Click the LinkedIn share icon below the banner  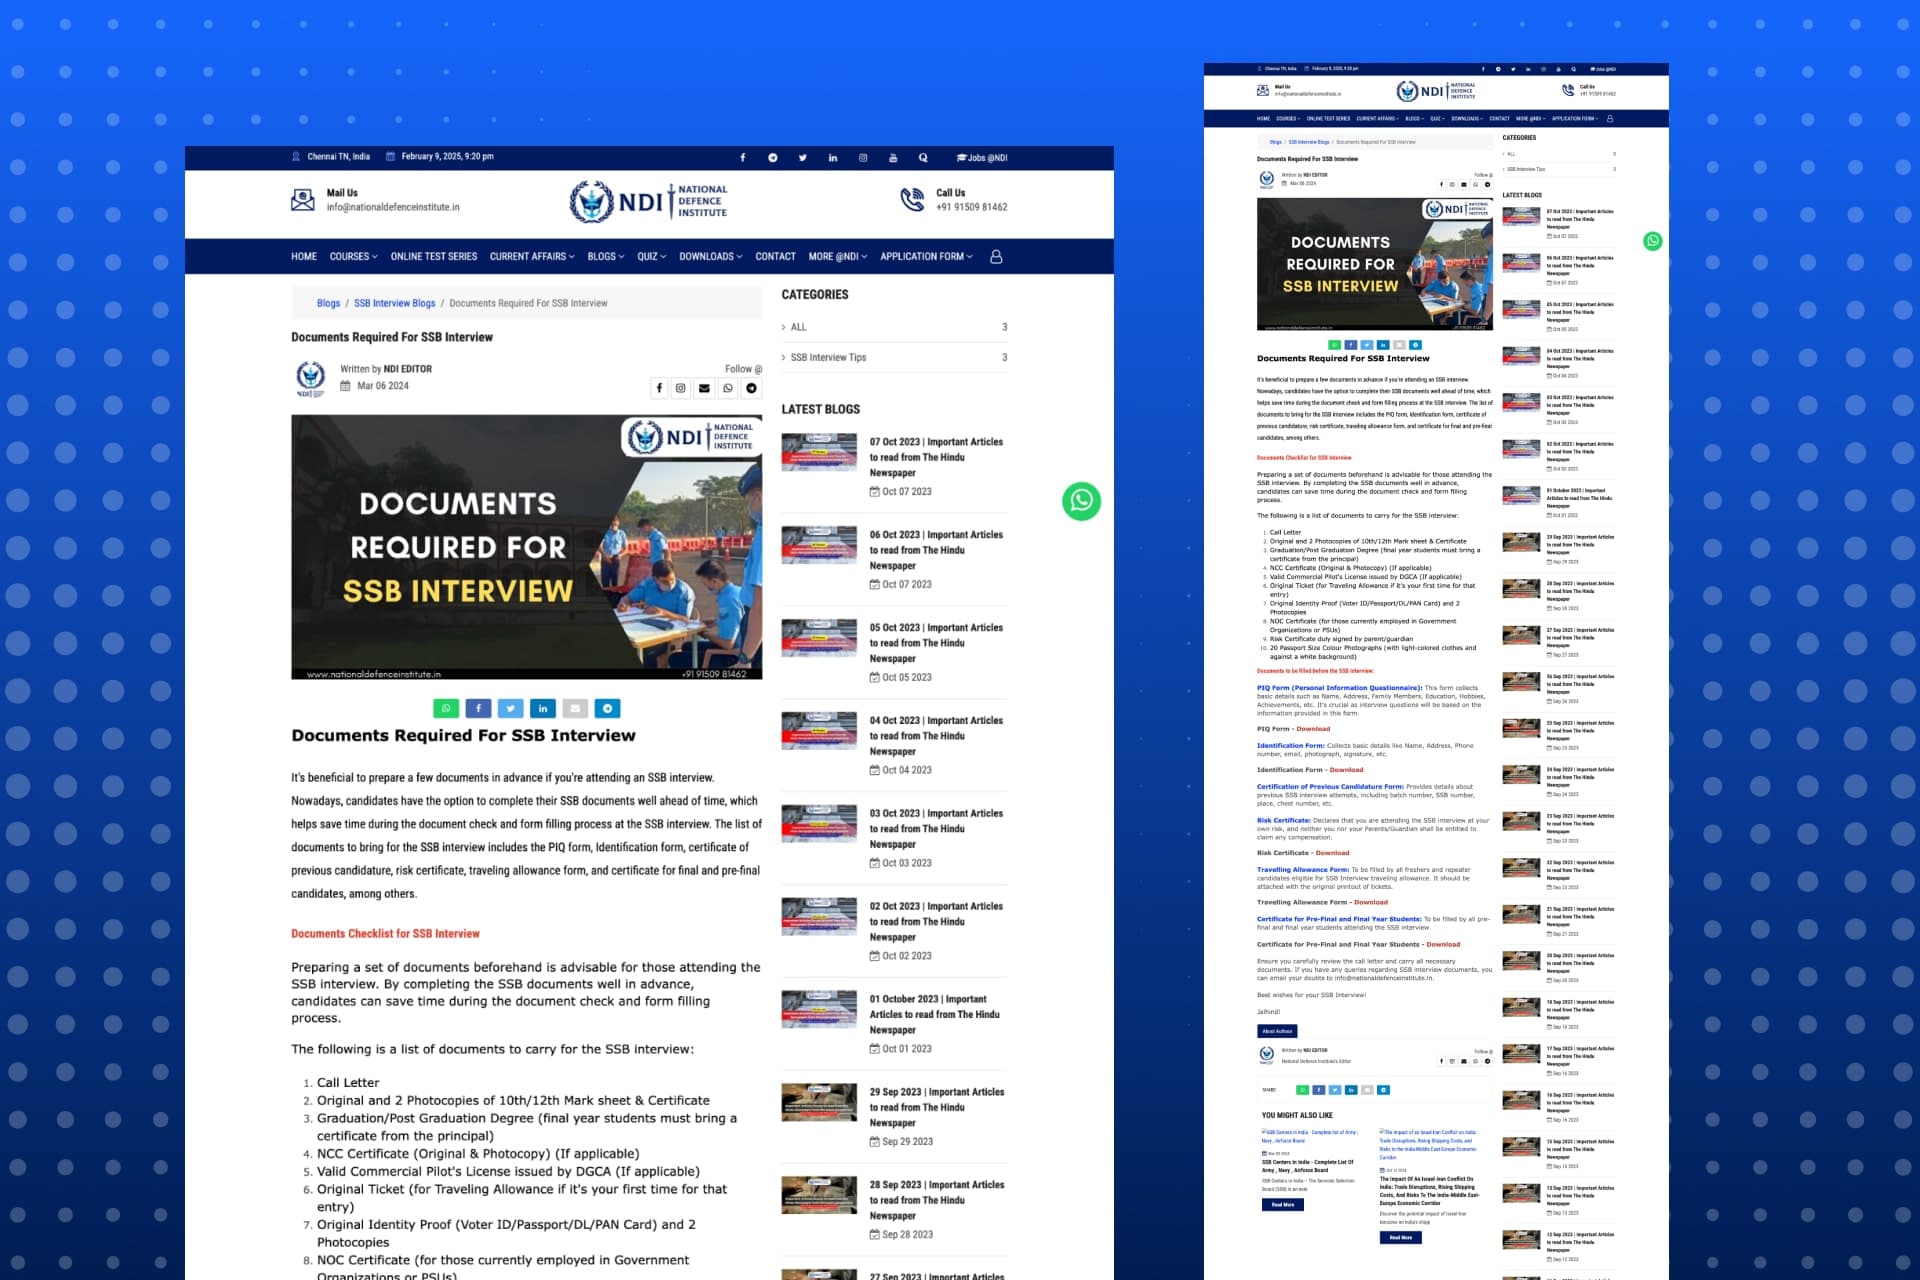543,708
